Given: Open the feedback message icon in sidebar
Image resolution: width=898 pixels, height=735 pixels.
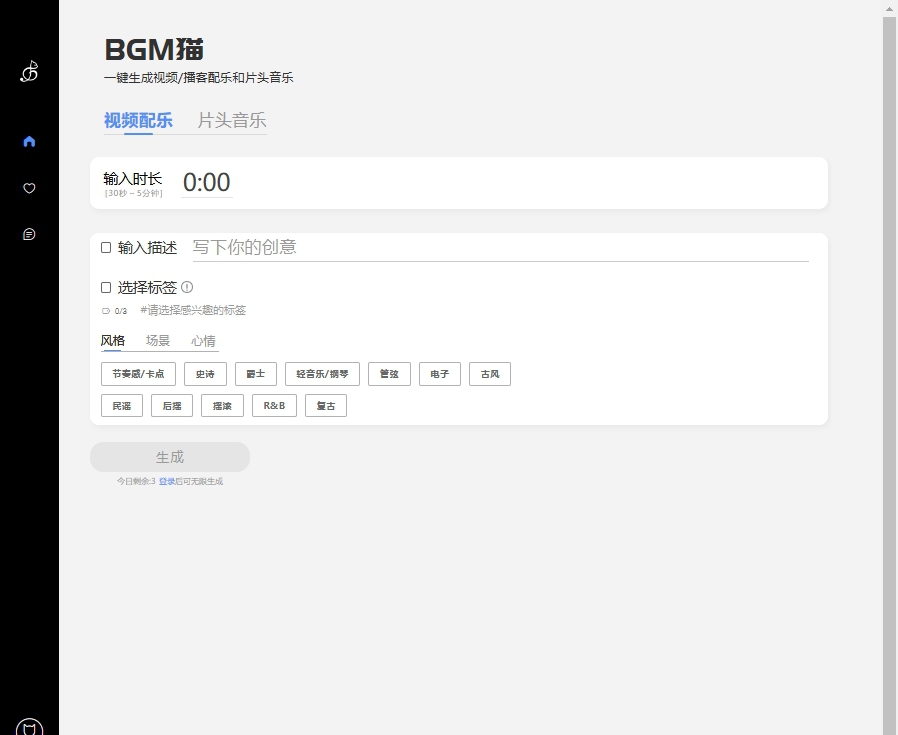Looking at the screenshot, I should pos(29,234).
